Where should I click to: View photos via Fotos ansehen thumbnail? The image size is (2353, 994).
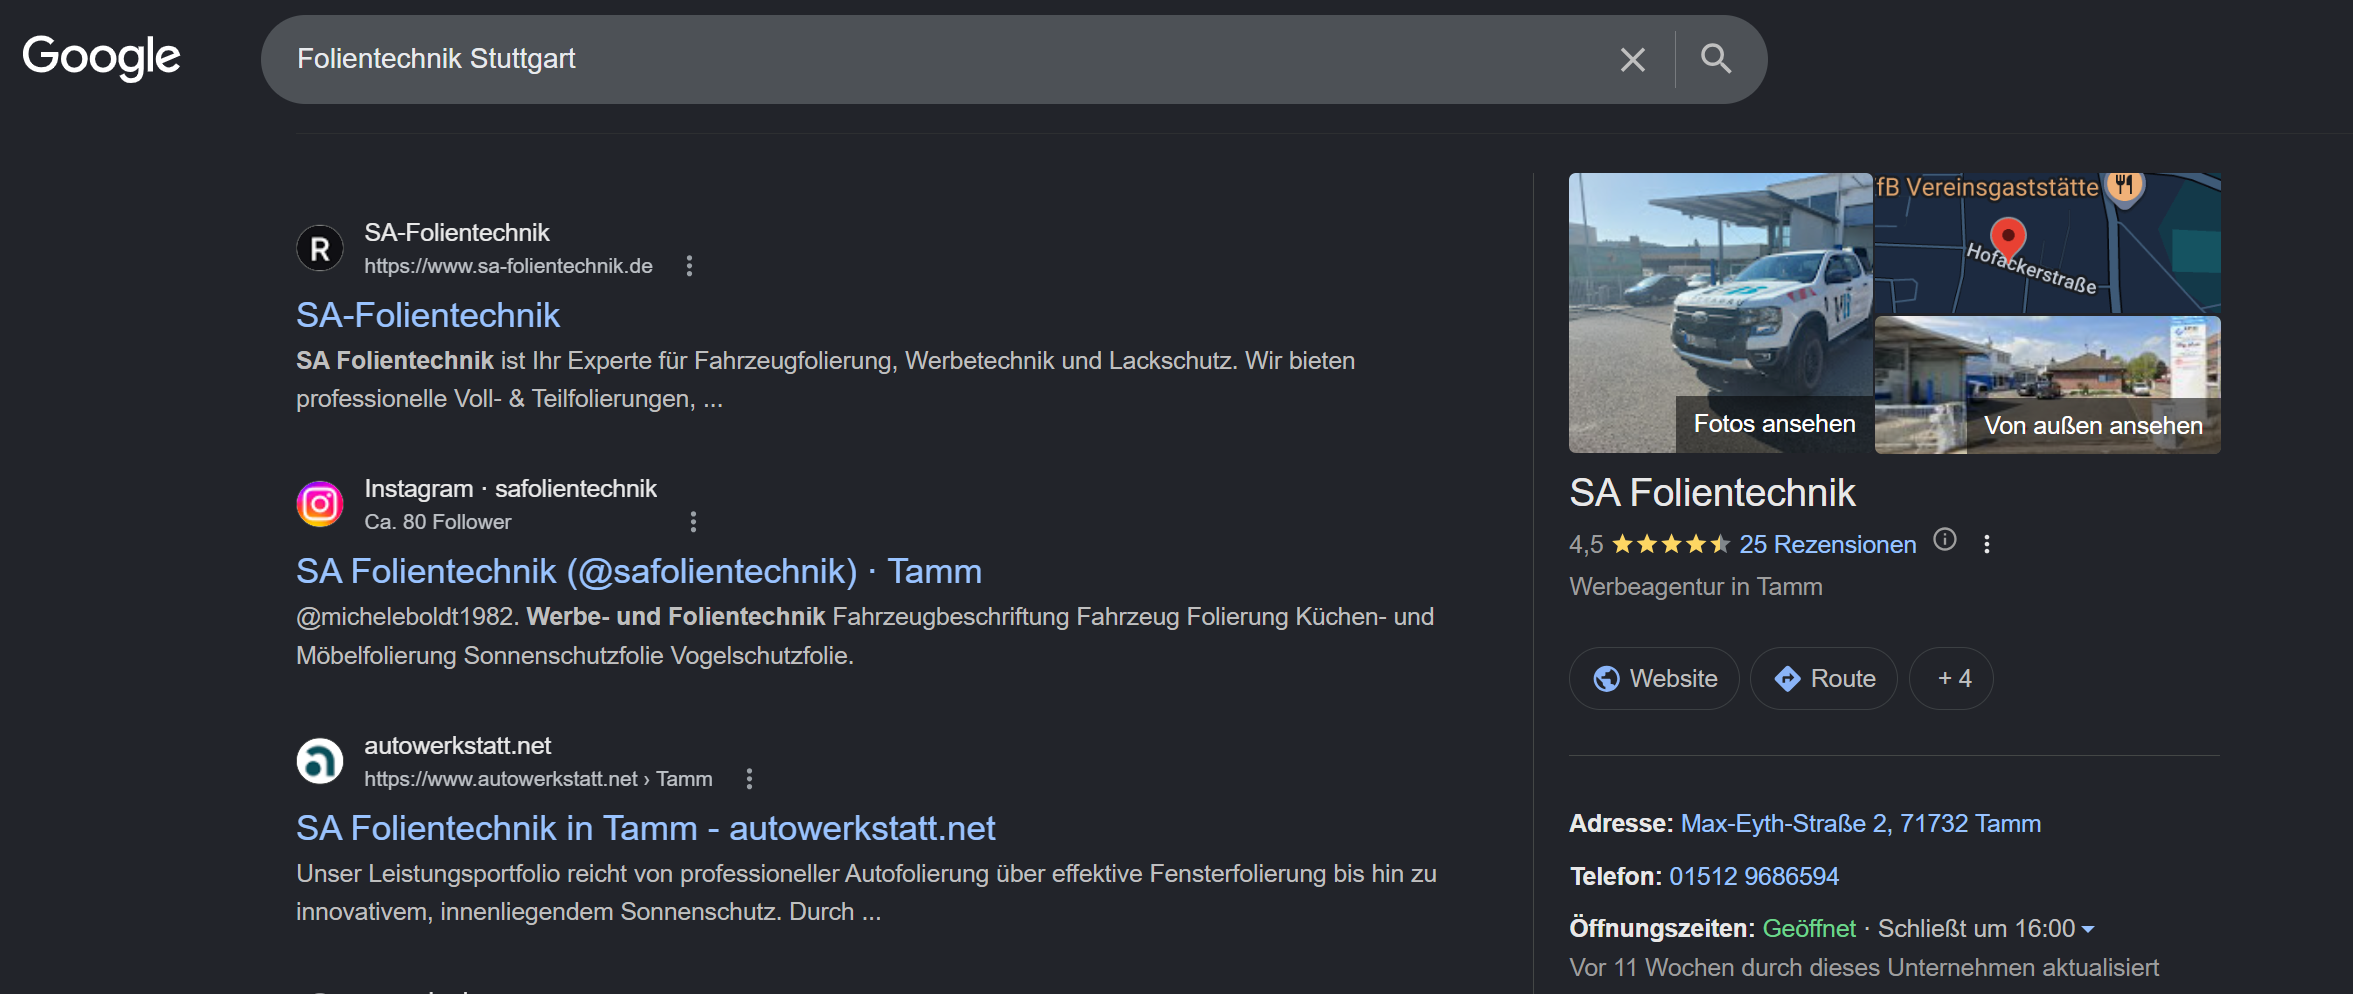1720,313
